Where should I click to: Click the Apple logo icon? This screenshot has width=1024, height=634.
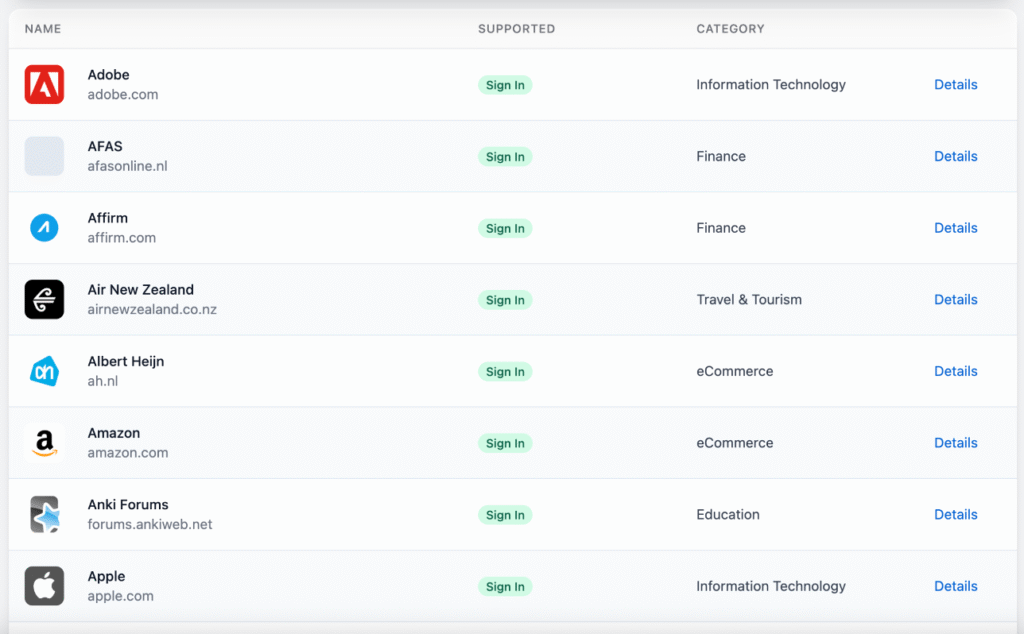click(44, 586)
